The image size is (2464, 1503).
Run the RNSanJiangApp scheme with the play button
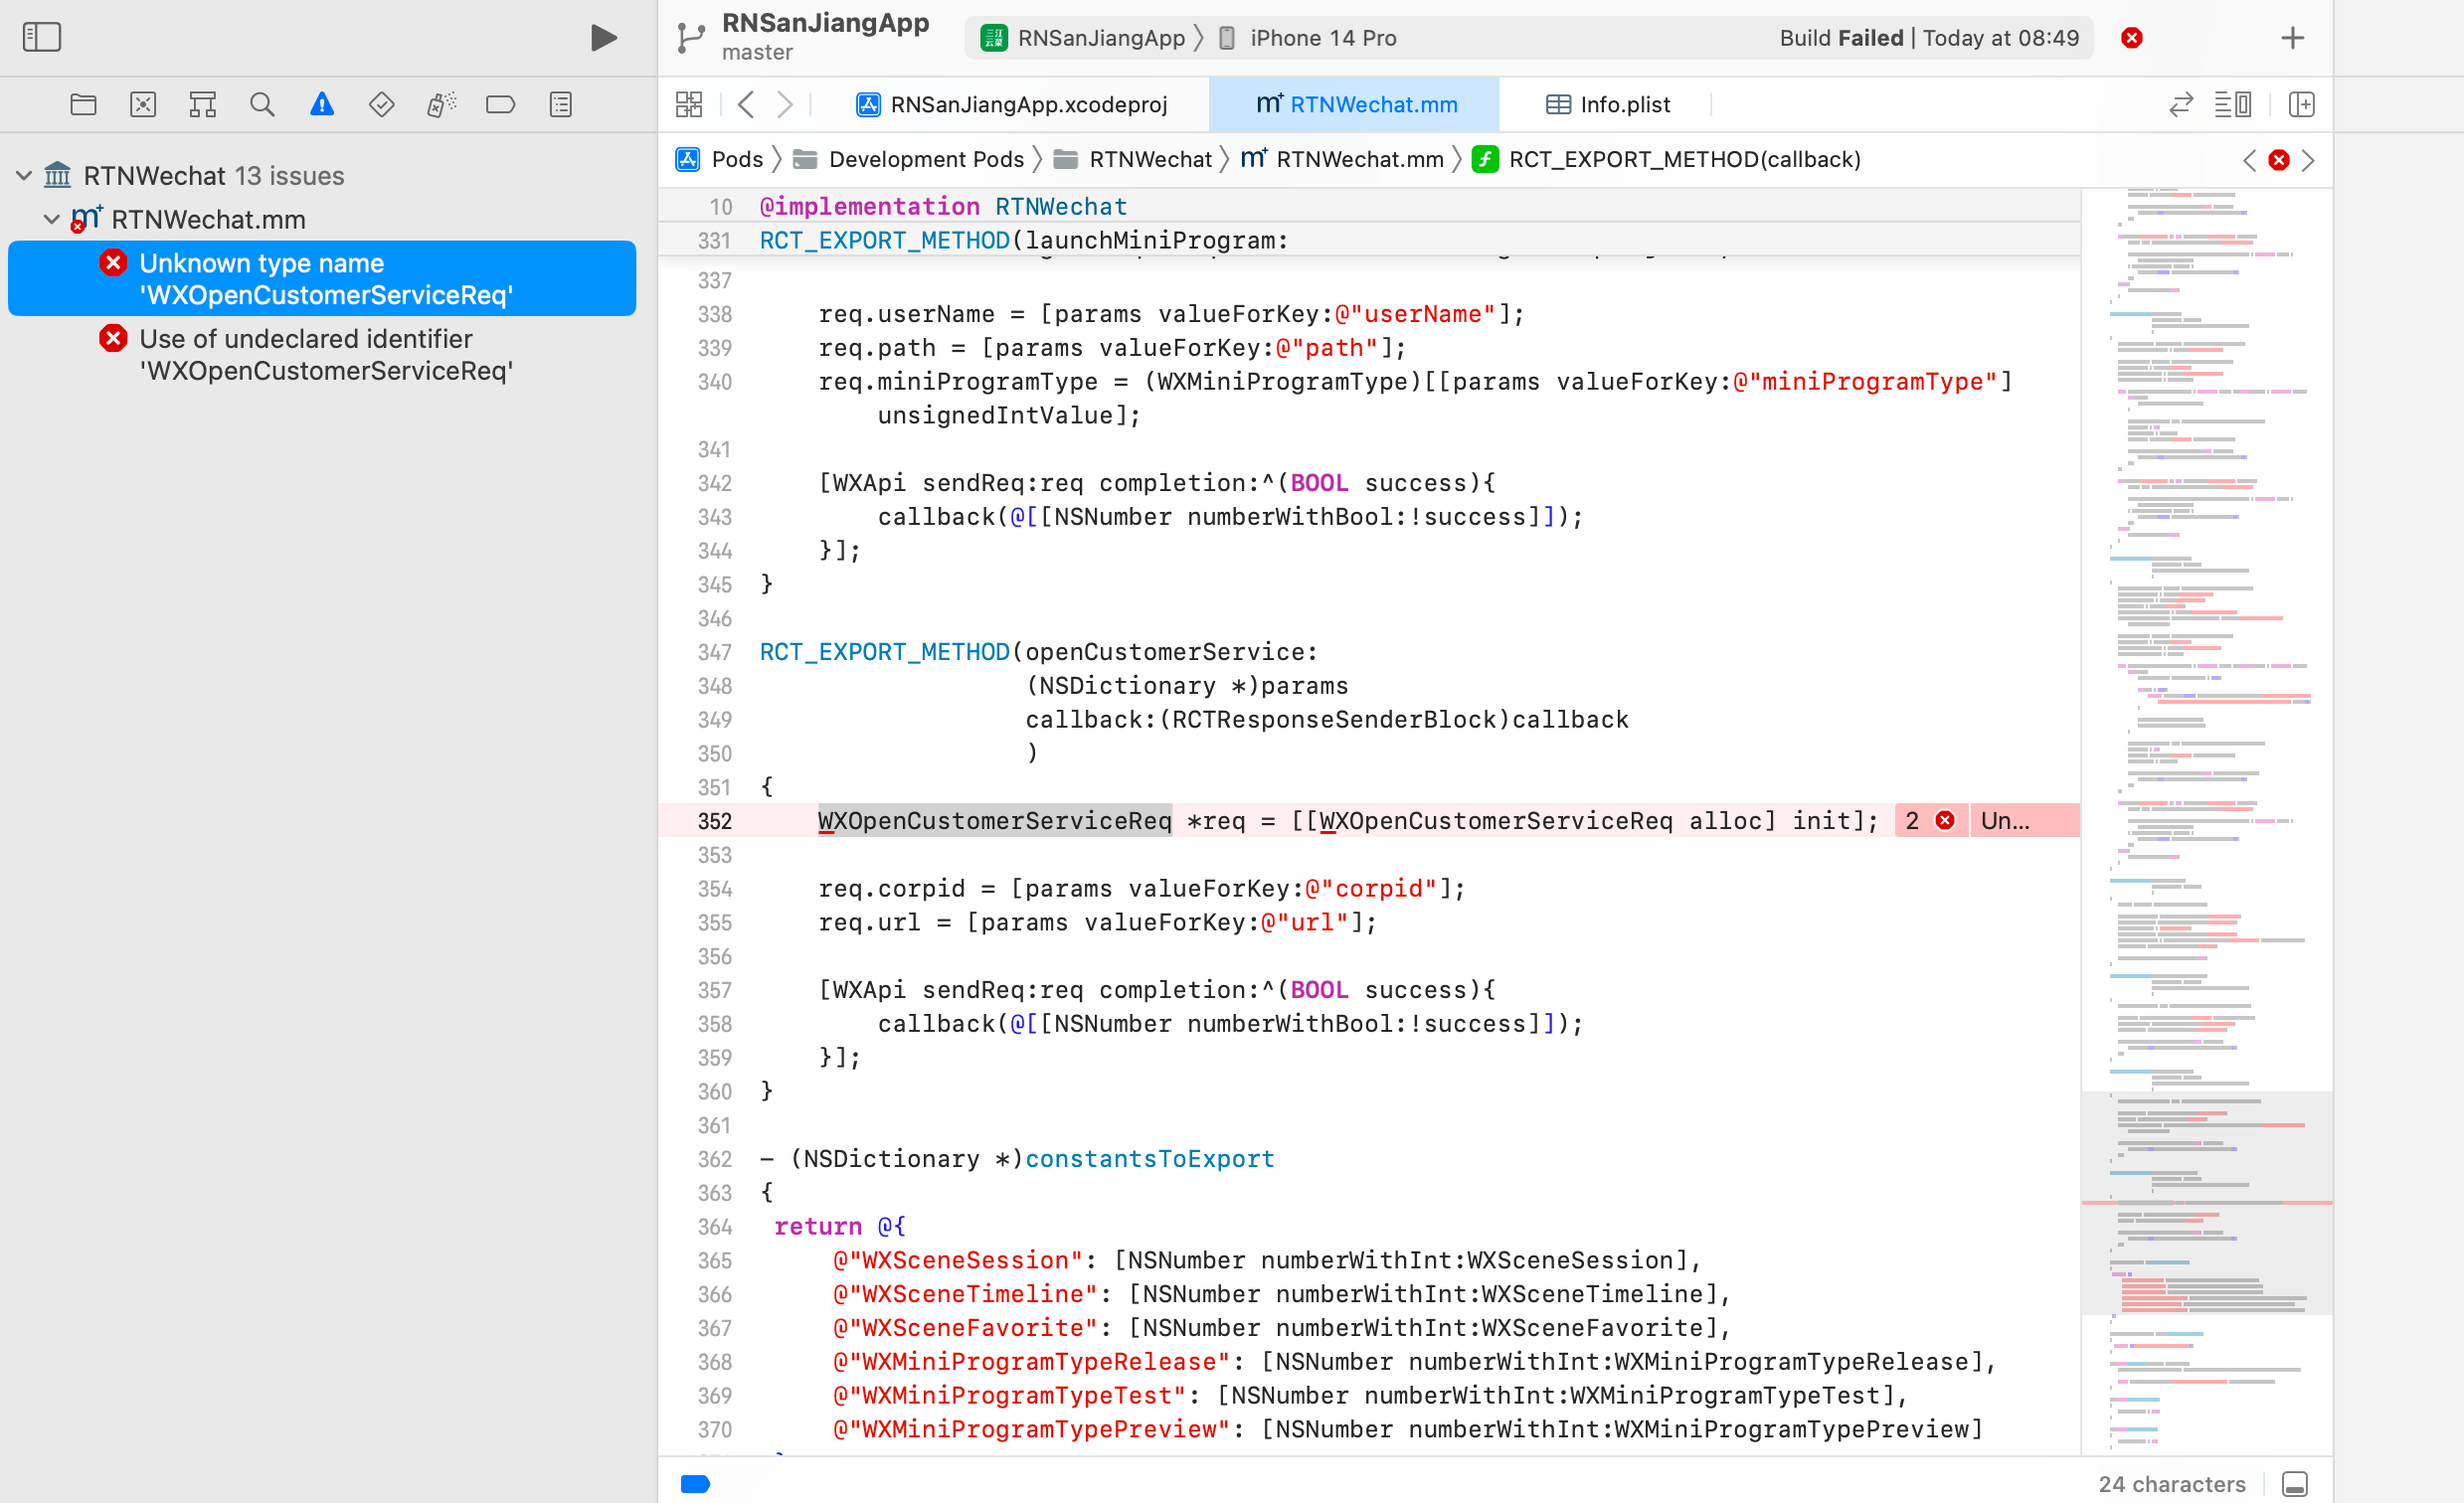(602, 37)
